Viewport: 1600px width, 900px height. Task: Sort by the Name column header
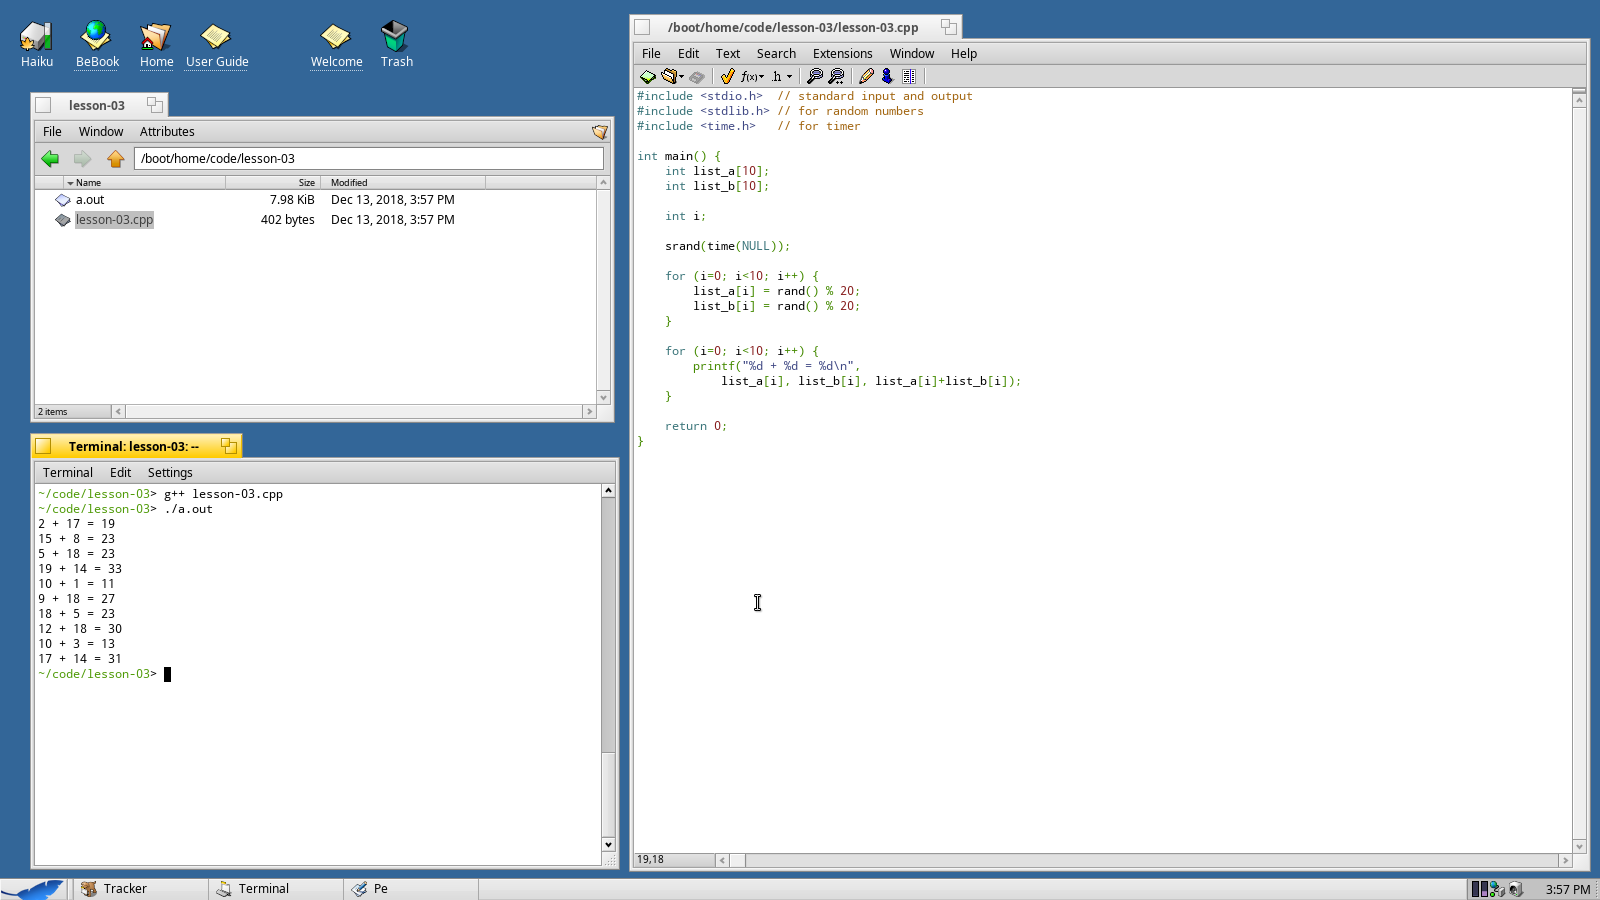coord(145,182)
